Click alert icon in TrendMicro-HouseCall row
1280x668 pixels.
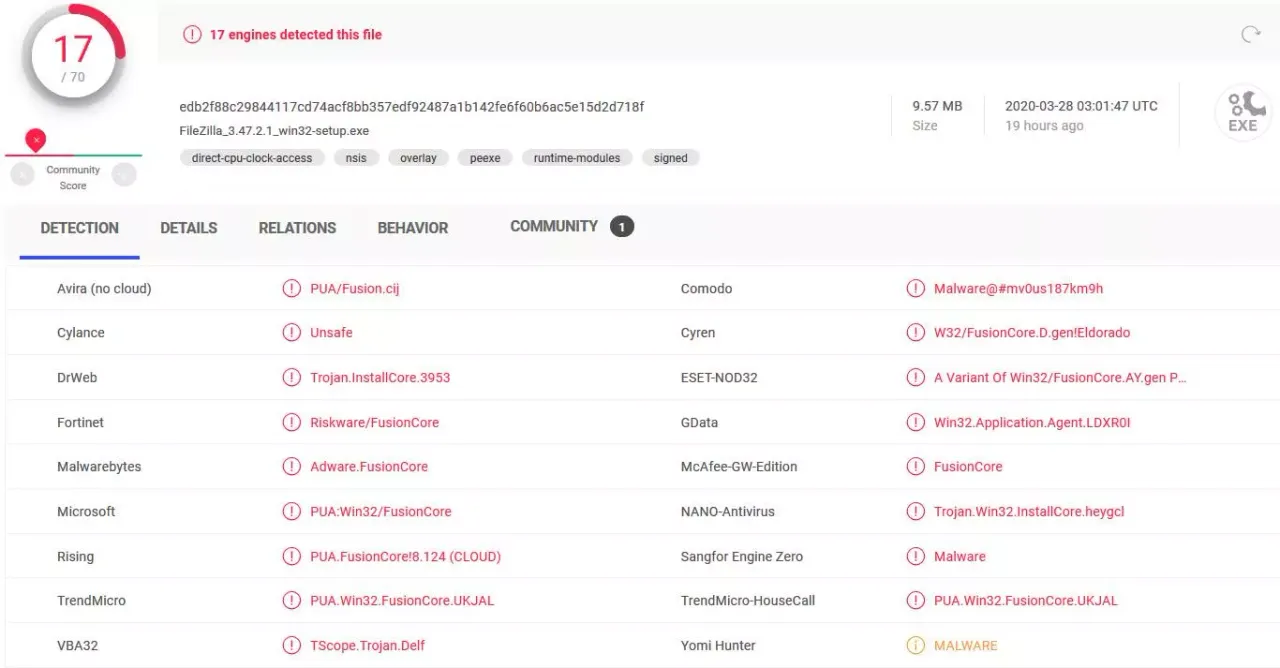(x=915, y=601)
